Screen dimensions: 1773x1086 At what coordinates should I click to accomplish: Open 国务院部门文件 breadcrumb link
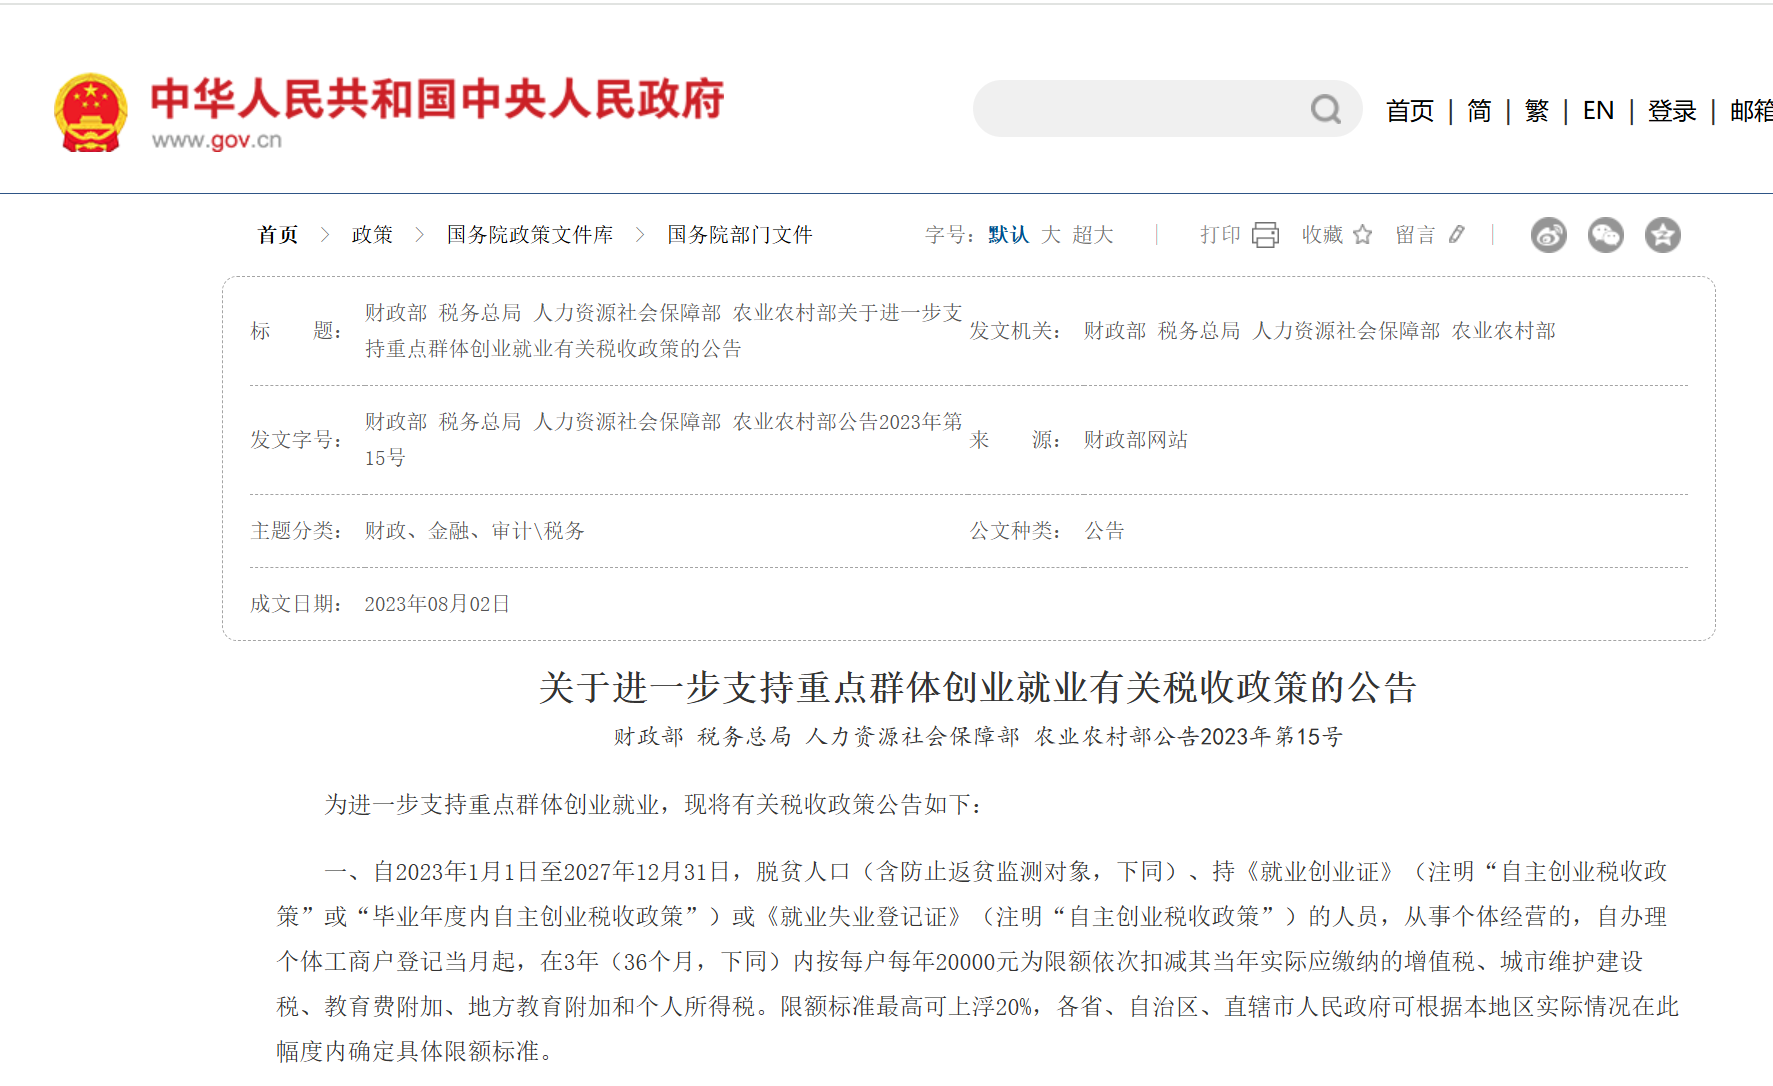click(739, 235)
